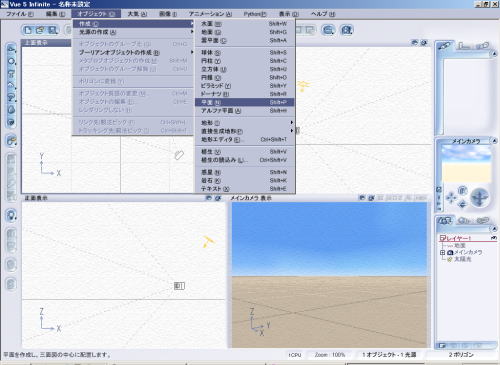Click the four-arrow camera move control
The width and height of the screenshot is (500, 365).
coord(451,197)
